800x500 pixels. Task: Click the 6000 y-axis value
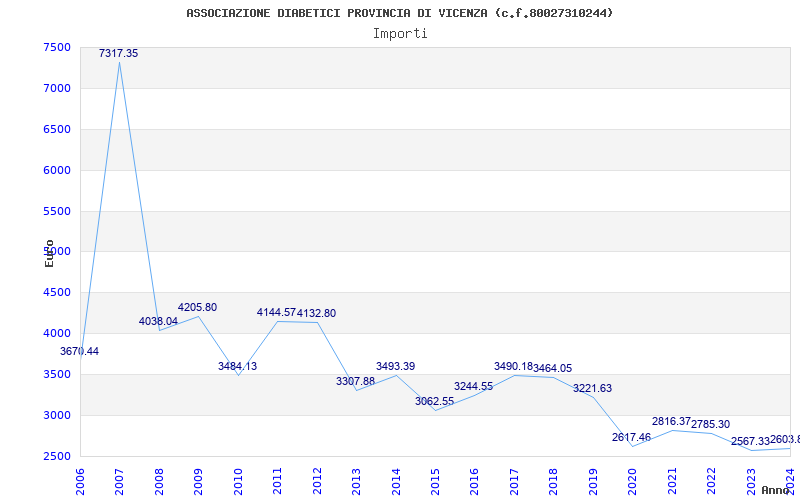tap(57, 170)
